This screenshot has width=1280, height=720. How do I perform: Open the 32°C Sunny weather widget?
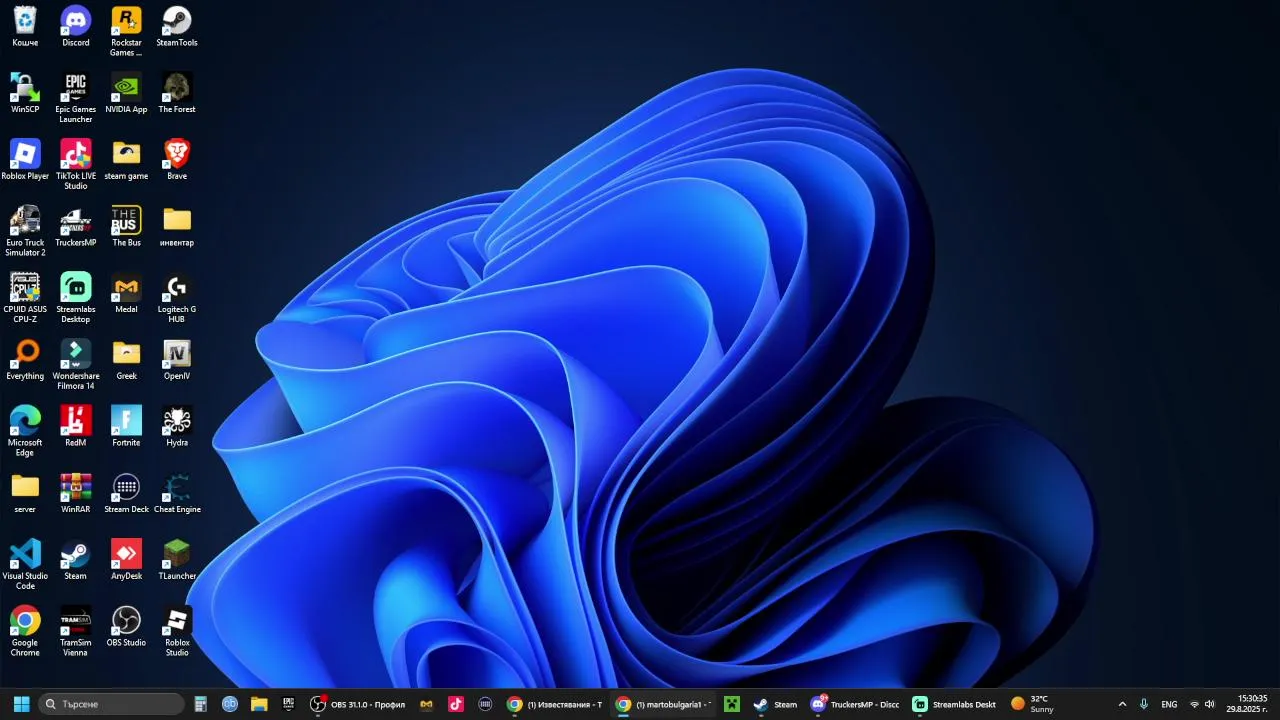(x=1033, y=704)
